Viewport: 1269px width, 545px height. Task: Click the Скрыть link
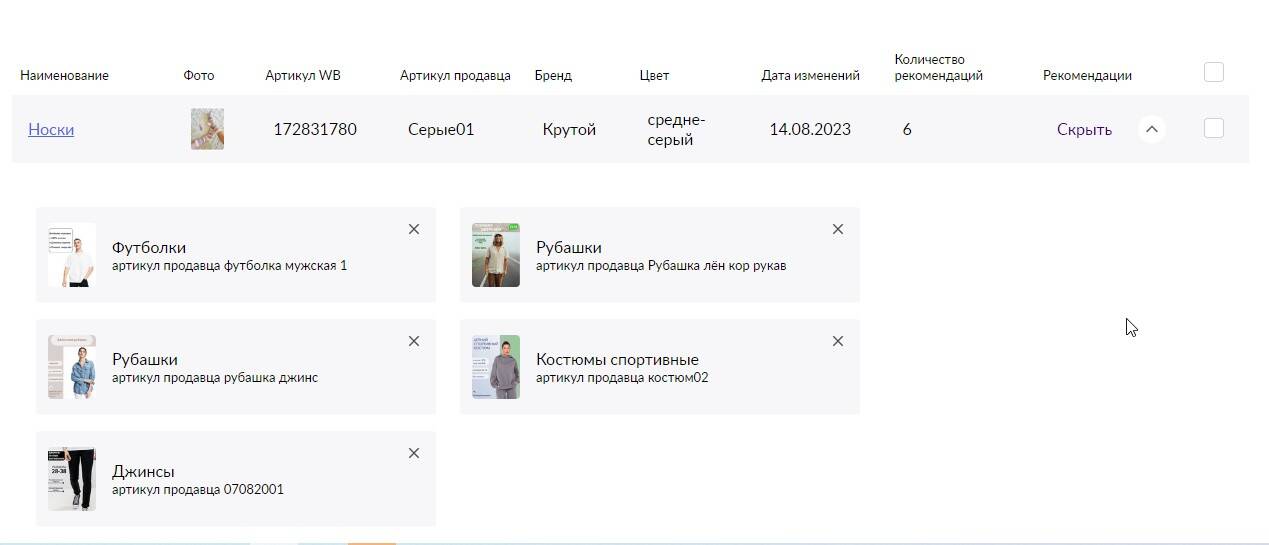click(x=1084, y=129)
